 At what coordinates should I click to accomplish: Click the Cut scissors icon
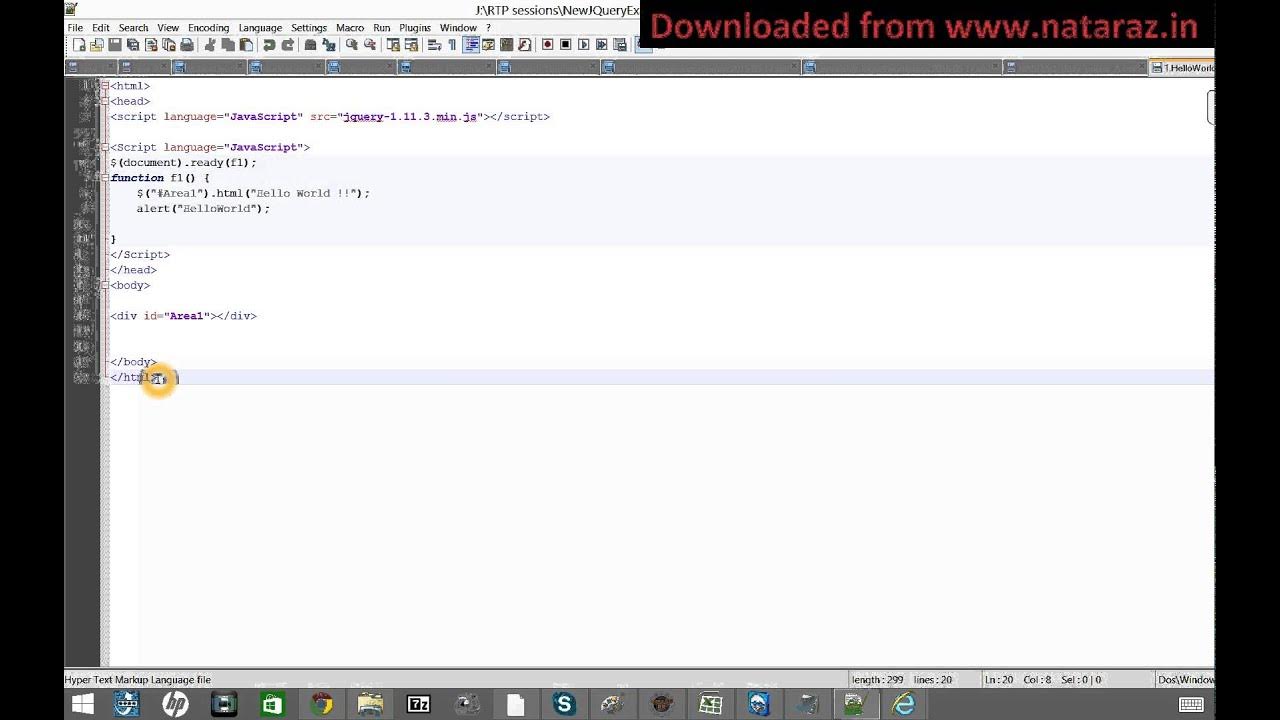(x=210, y=45)
